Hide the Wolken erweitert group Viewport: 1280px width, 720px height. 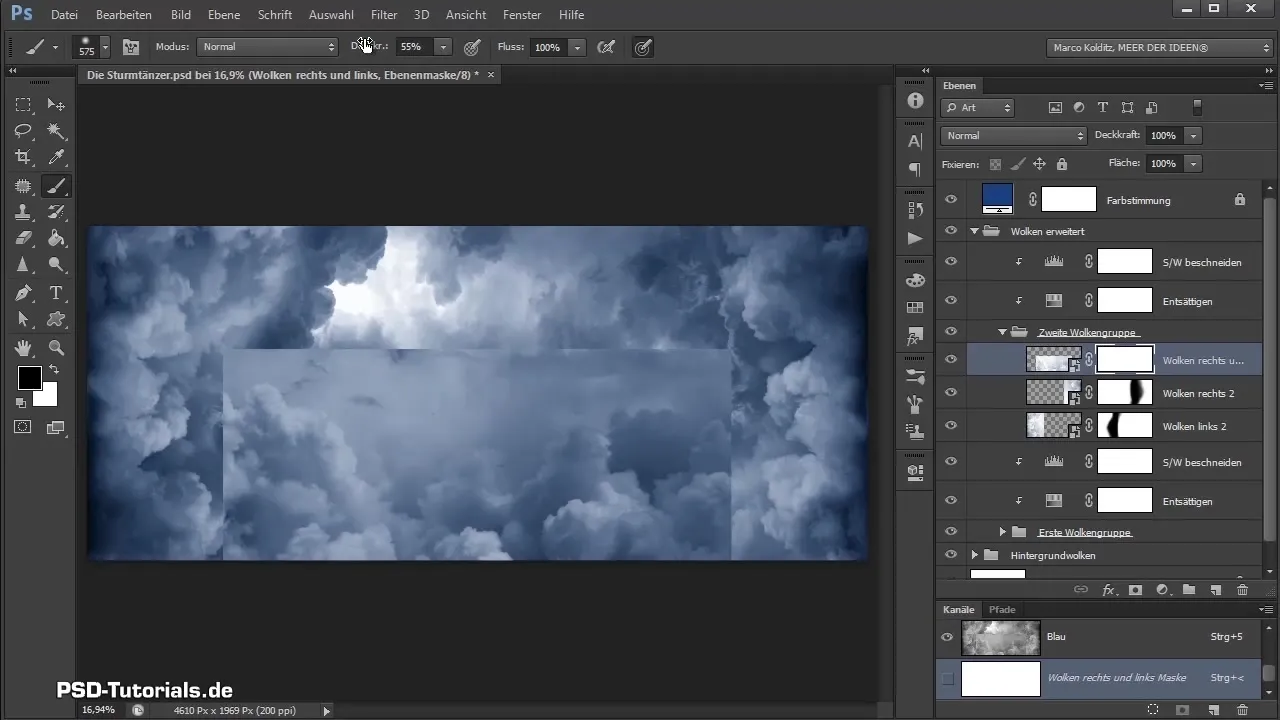951,230
